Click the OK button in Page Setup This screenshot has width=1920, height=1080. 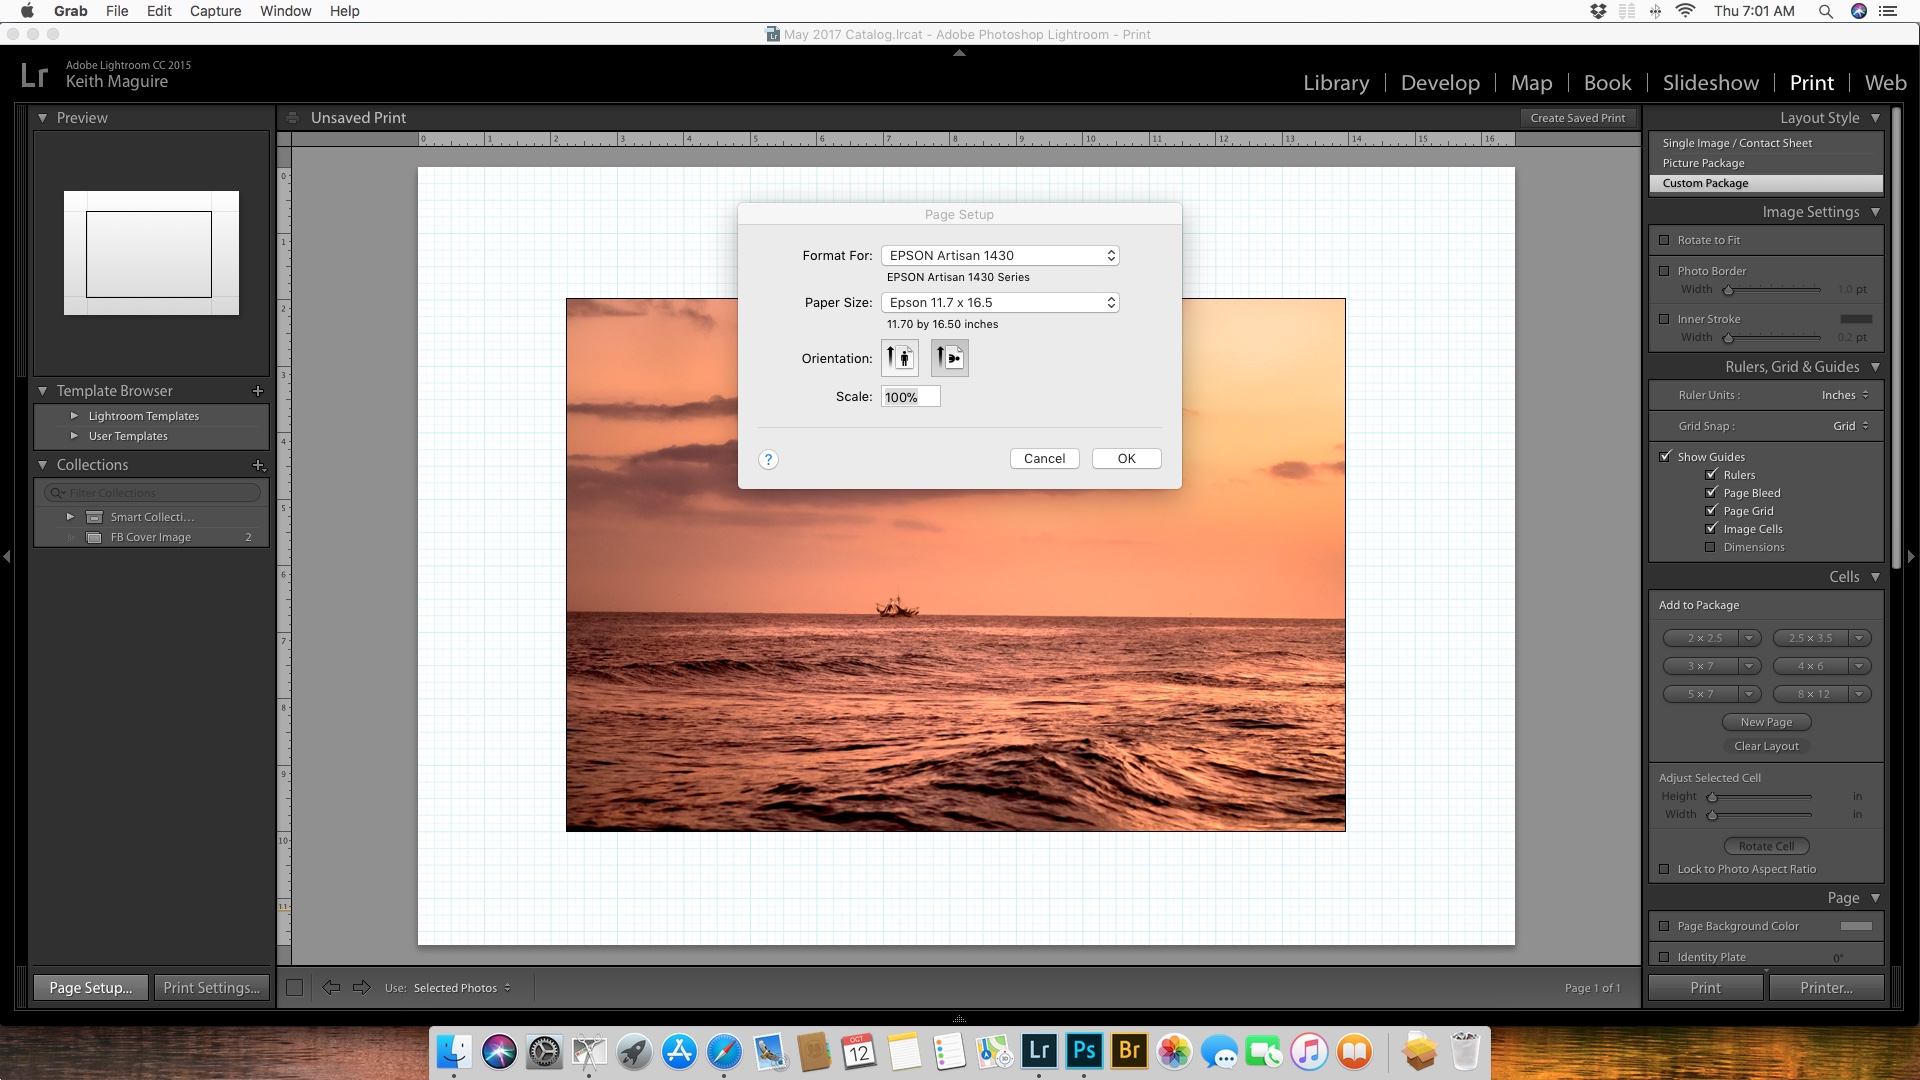click(x=1125, y=458)
